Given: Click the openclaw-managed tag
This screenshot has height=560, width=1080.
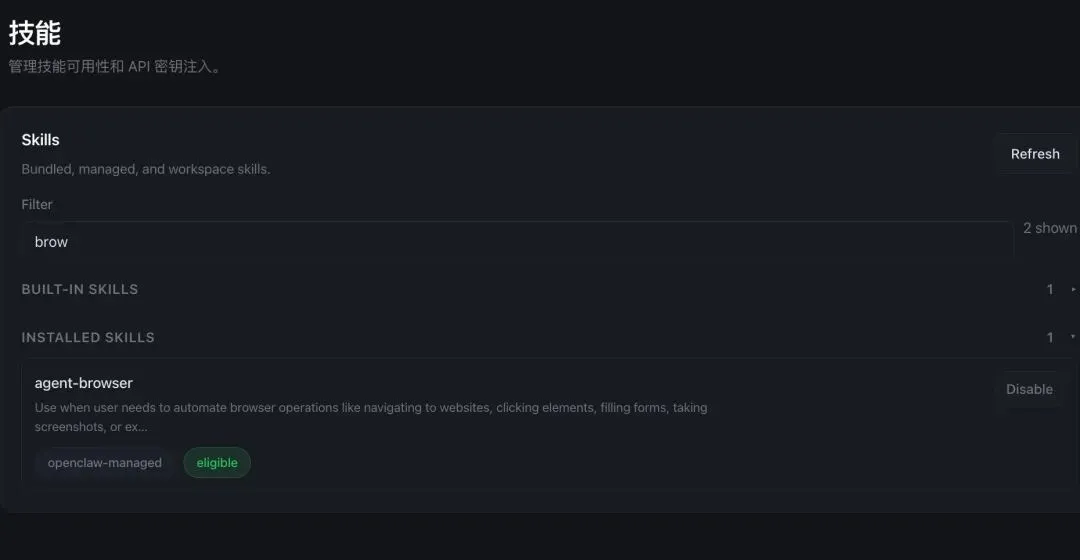Looking at the screenshot, I should [x=104, y=463].
